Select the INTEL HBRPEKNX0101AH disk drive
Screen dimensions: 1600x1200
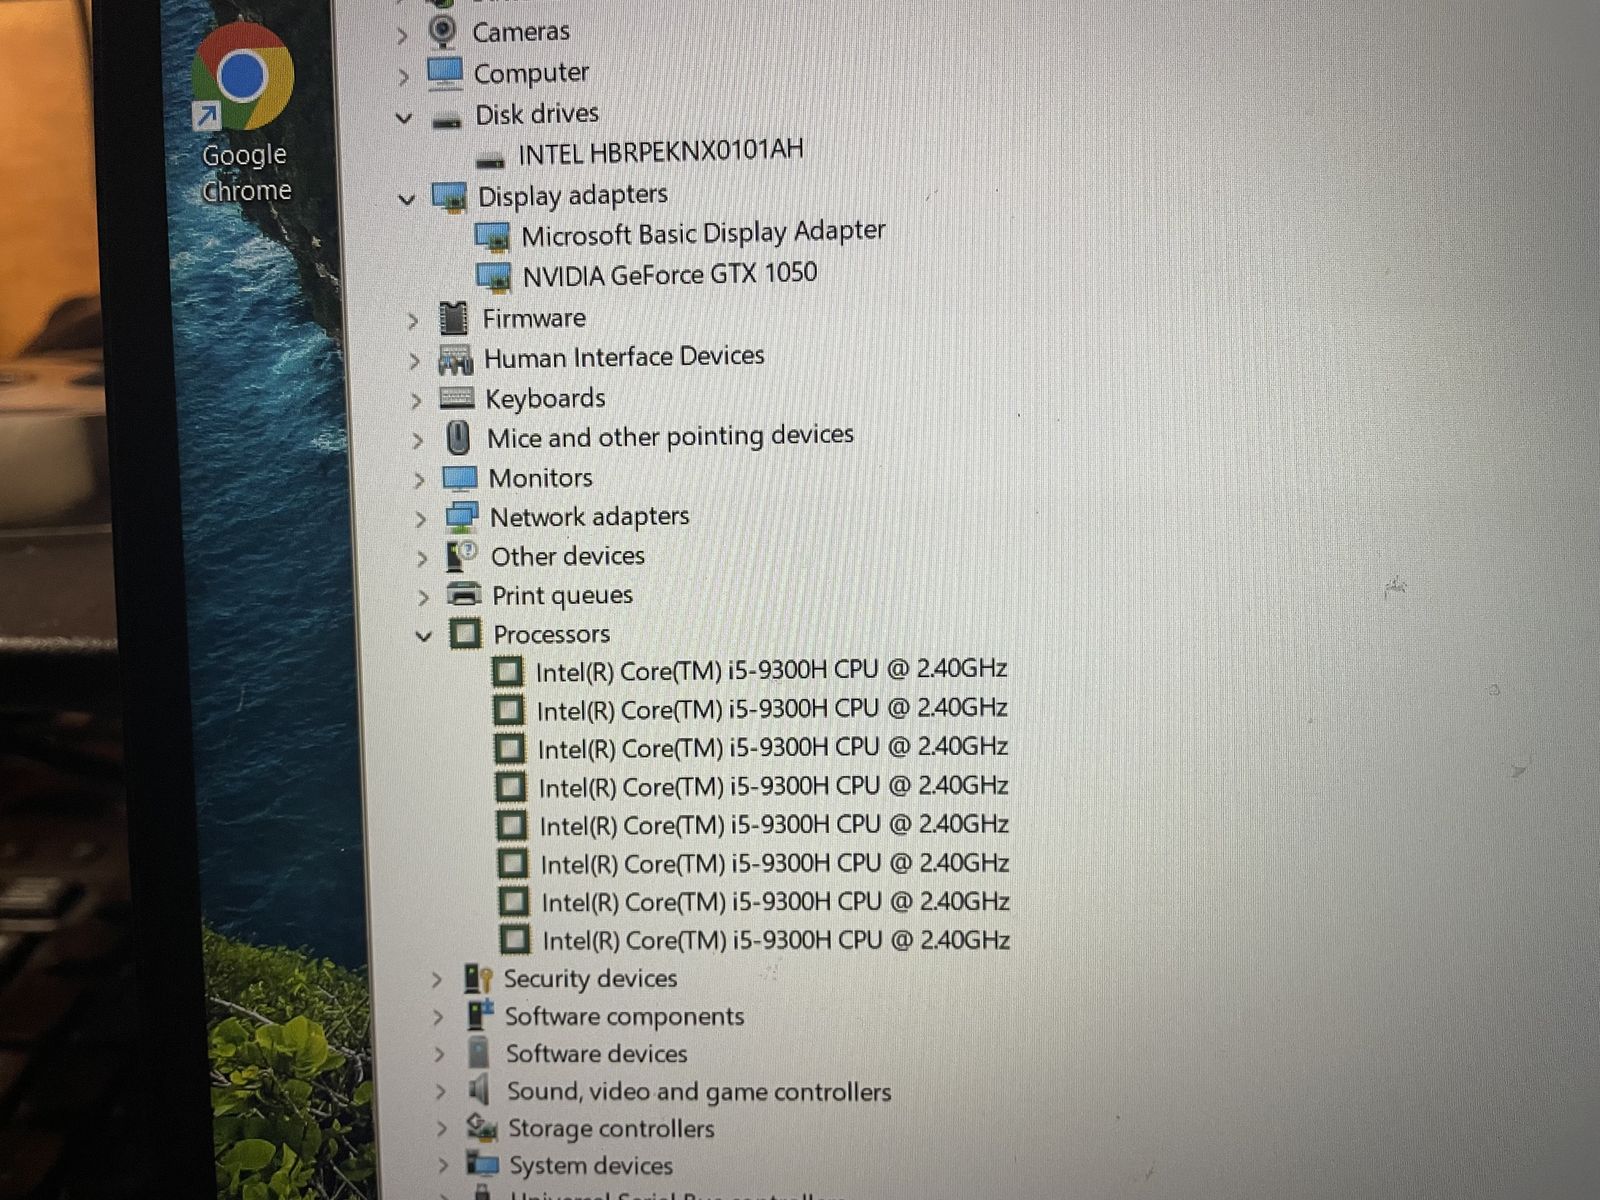click(660, 153)
